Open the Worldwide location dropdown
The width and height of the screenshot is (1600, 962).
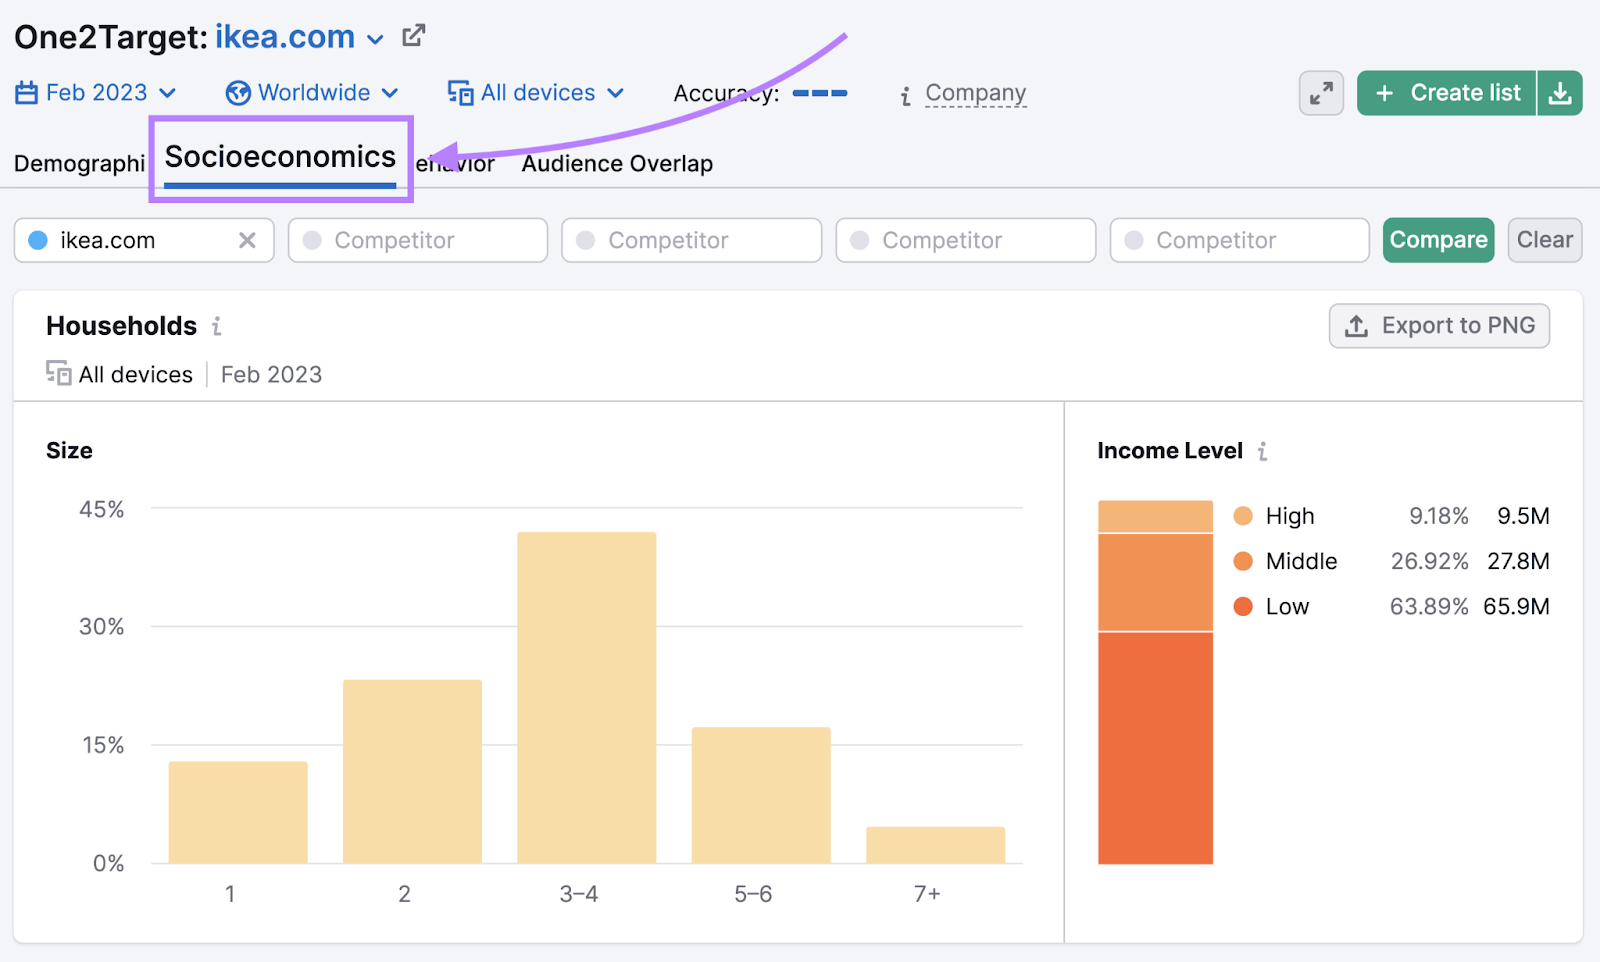coord(312,93)
